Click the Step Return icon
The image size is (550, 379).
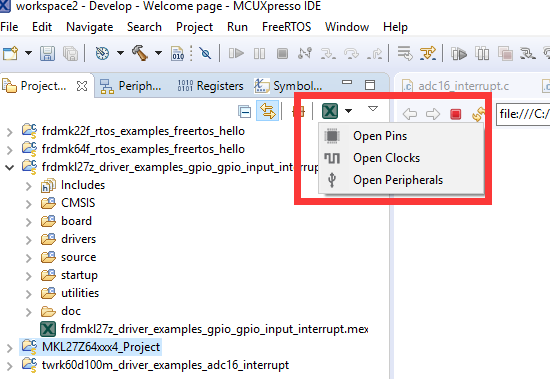click(374, 53)
